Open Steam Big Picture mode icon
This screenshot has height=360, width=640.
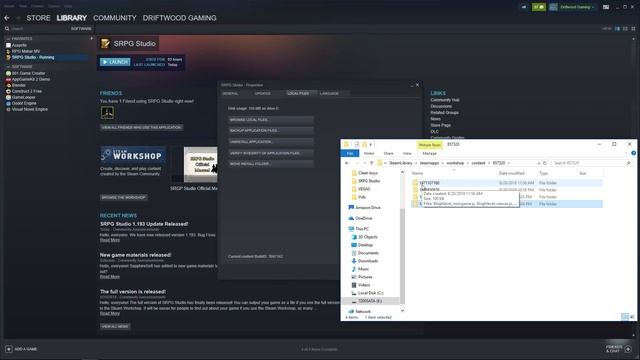point(606,7)
